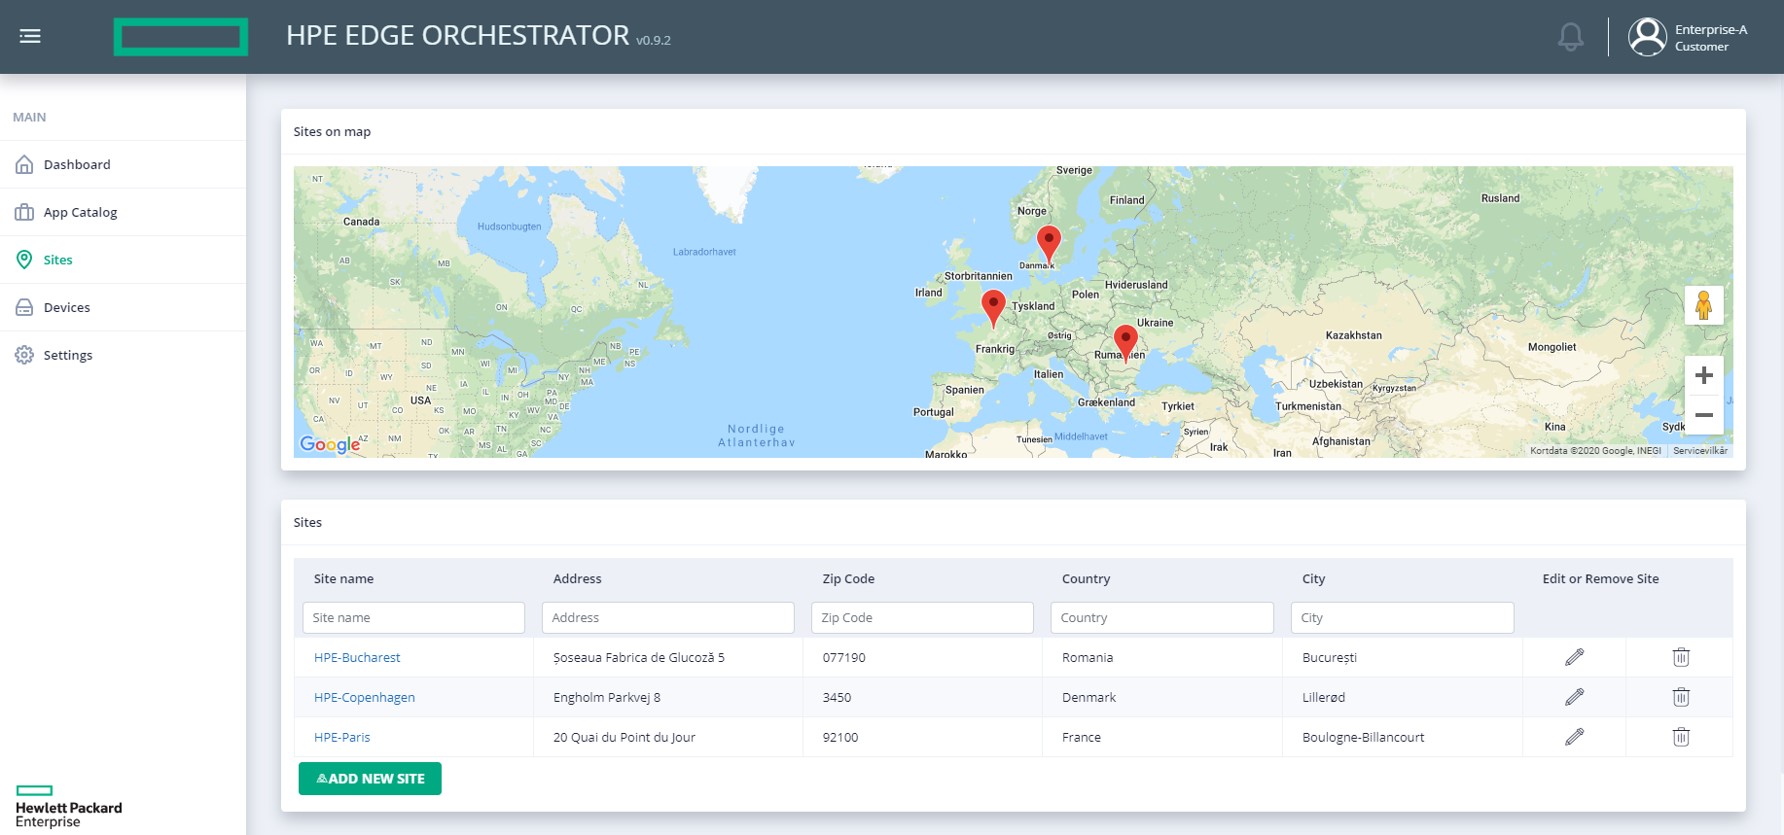Open Settings in the sidebar
The image size is (1784, 835).
(x=68, y=355)
